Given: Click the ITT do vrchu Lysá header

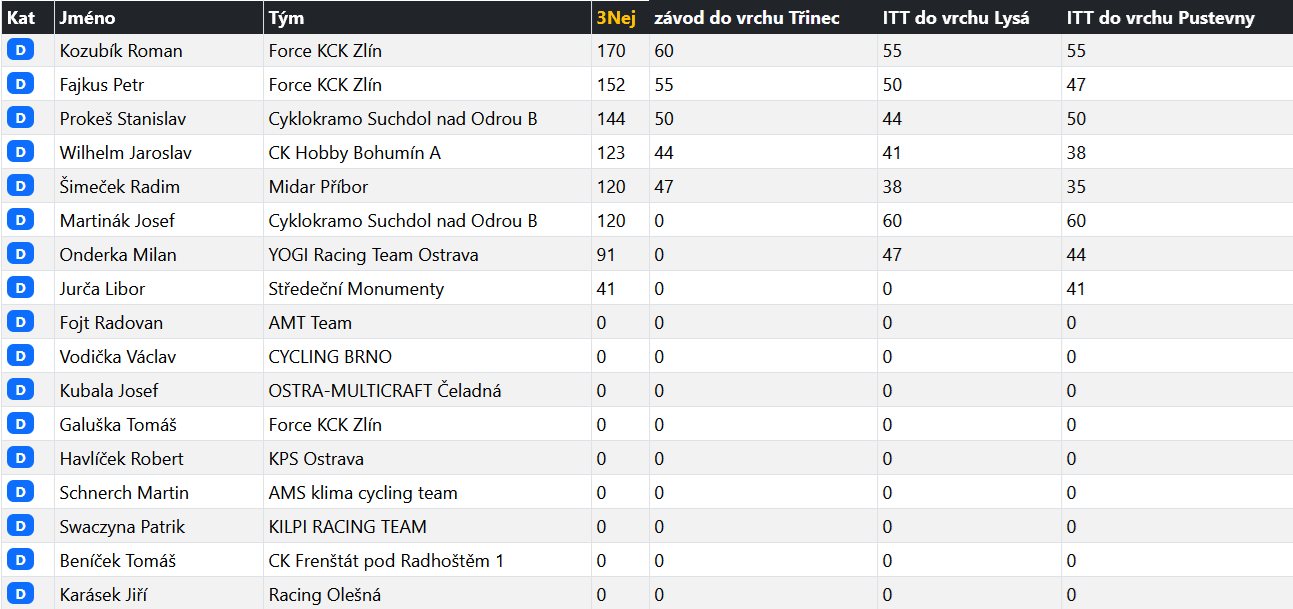Looking at the screenshot, I should pos(955,18).
